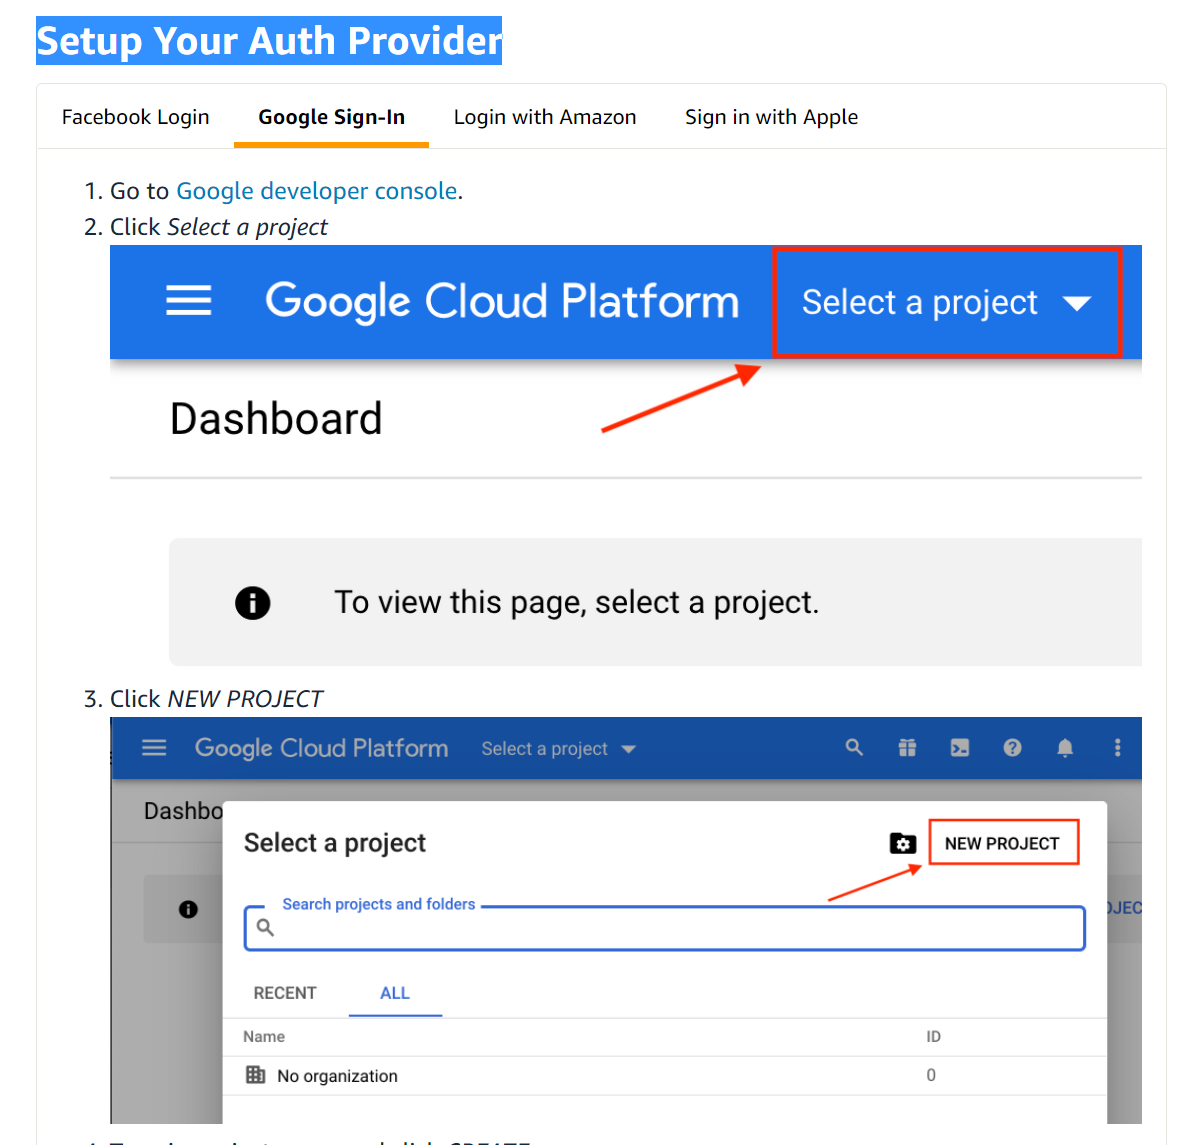
Task: Select the ALL tab in dialog
Action: (x=395, y=993)
